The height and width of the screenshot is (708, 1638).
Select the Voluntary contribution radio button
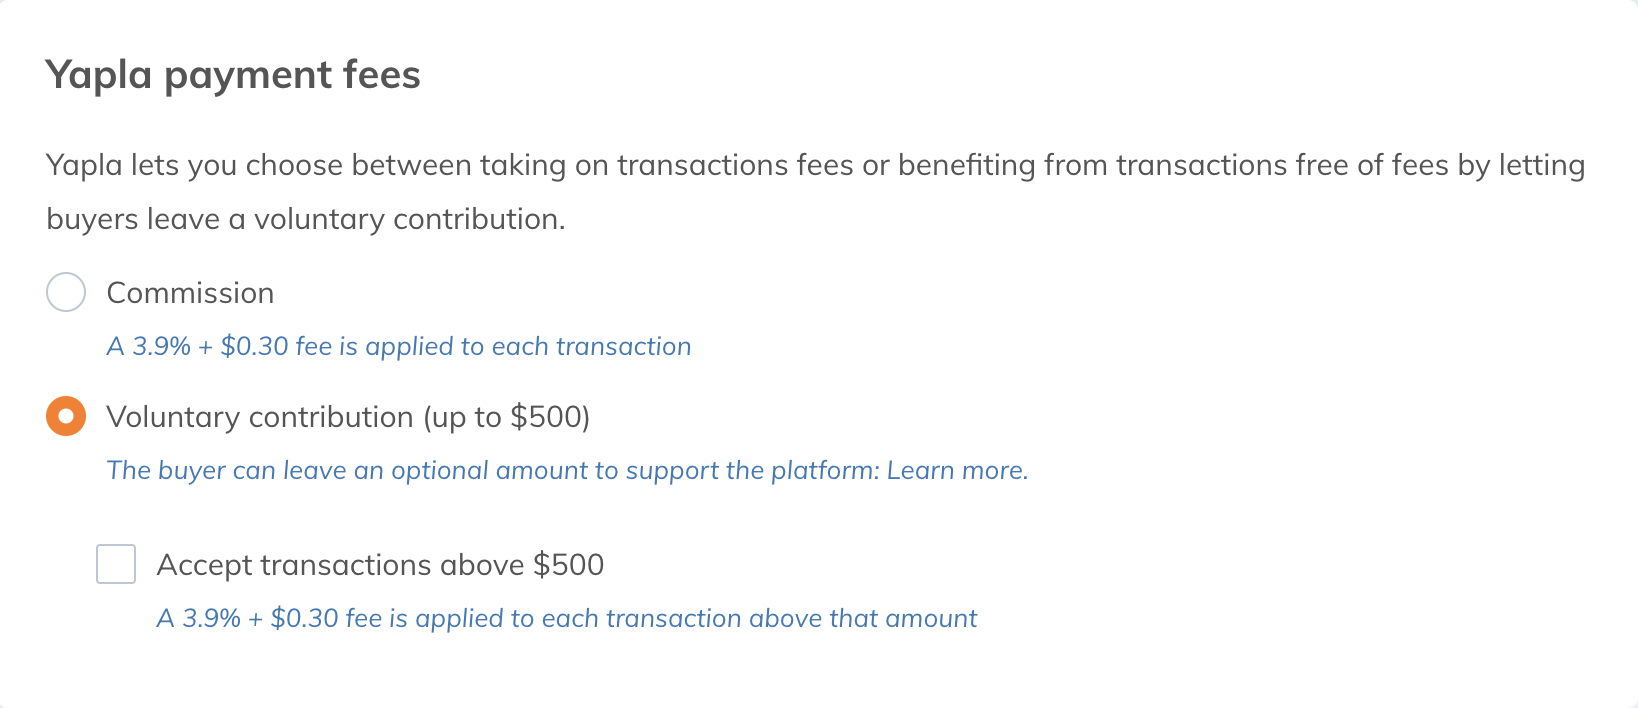point(66,417)
